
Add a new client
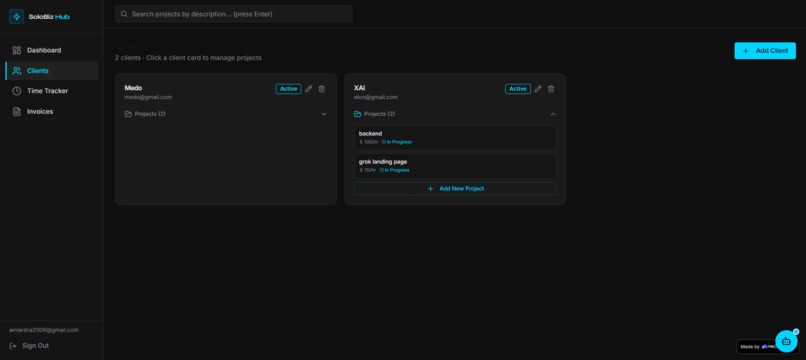click(765, 51)
